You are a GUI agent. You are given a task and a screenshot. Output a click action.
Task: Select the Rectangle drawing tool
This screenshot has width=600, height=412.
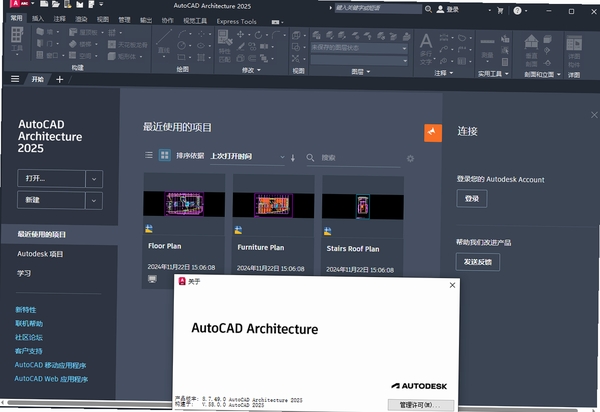tap(181, 57)
